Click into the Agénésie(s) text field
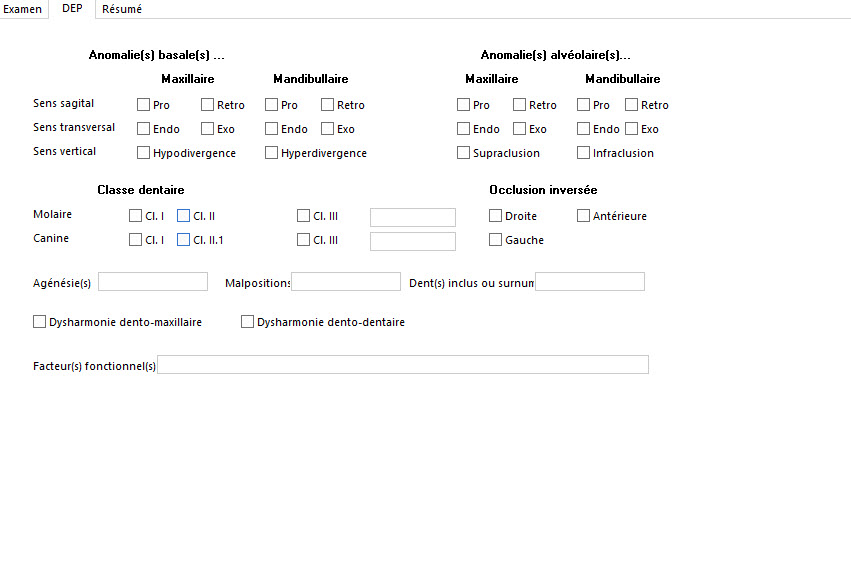851x588 pixels. coord(152,281)
